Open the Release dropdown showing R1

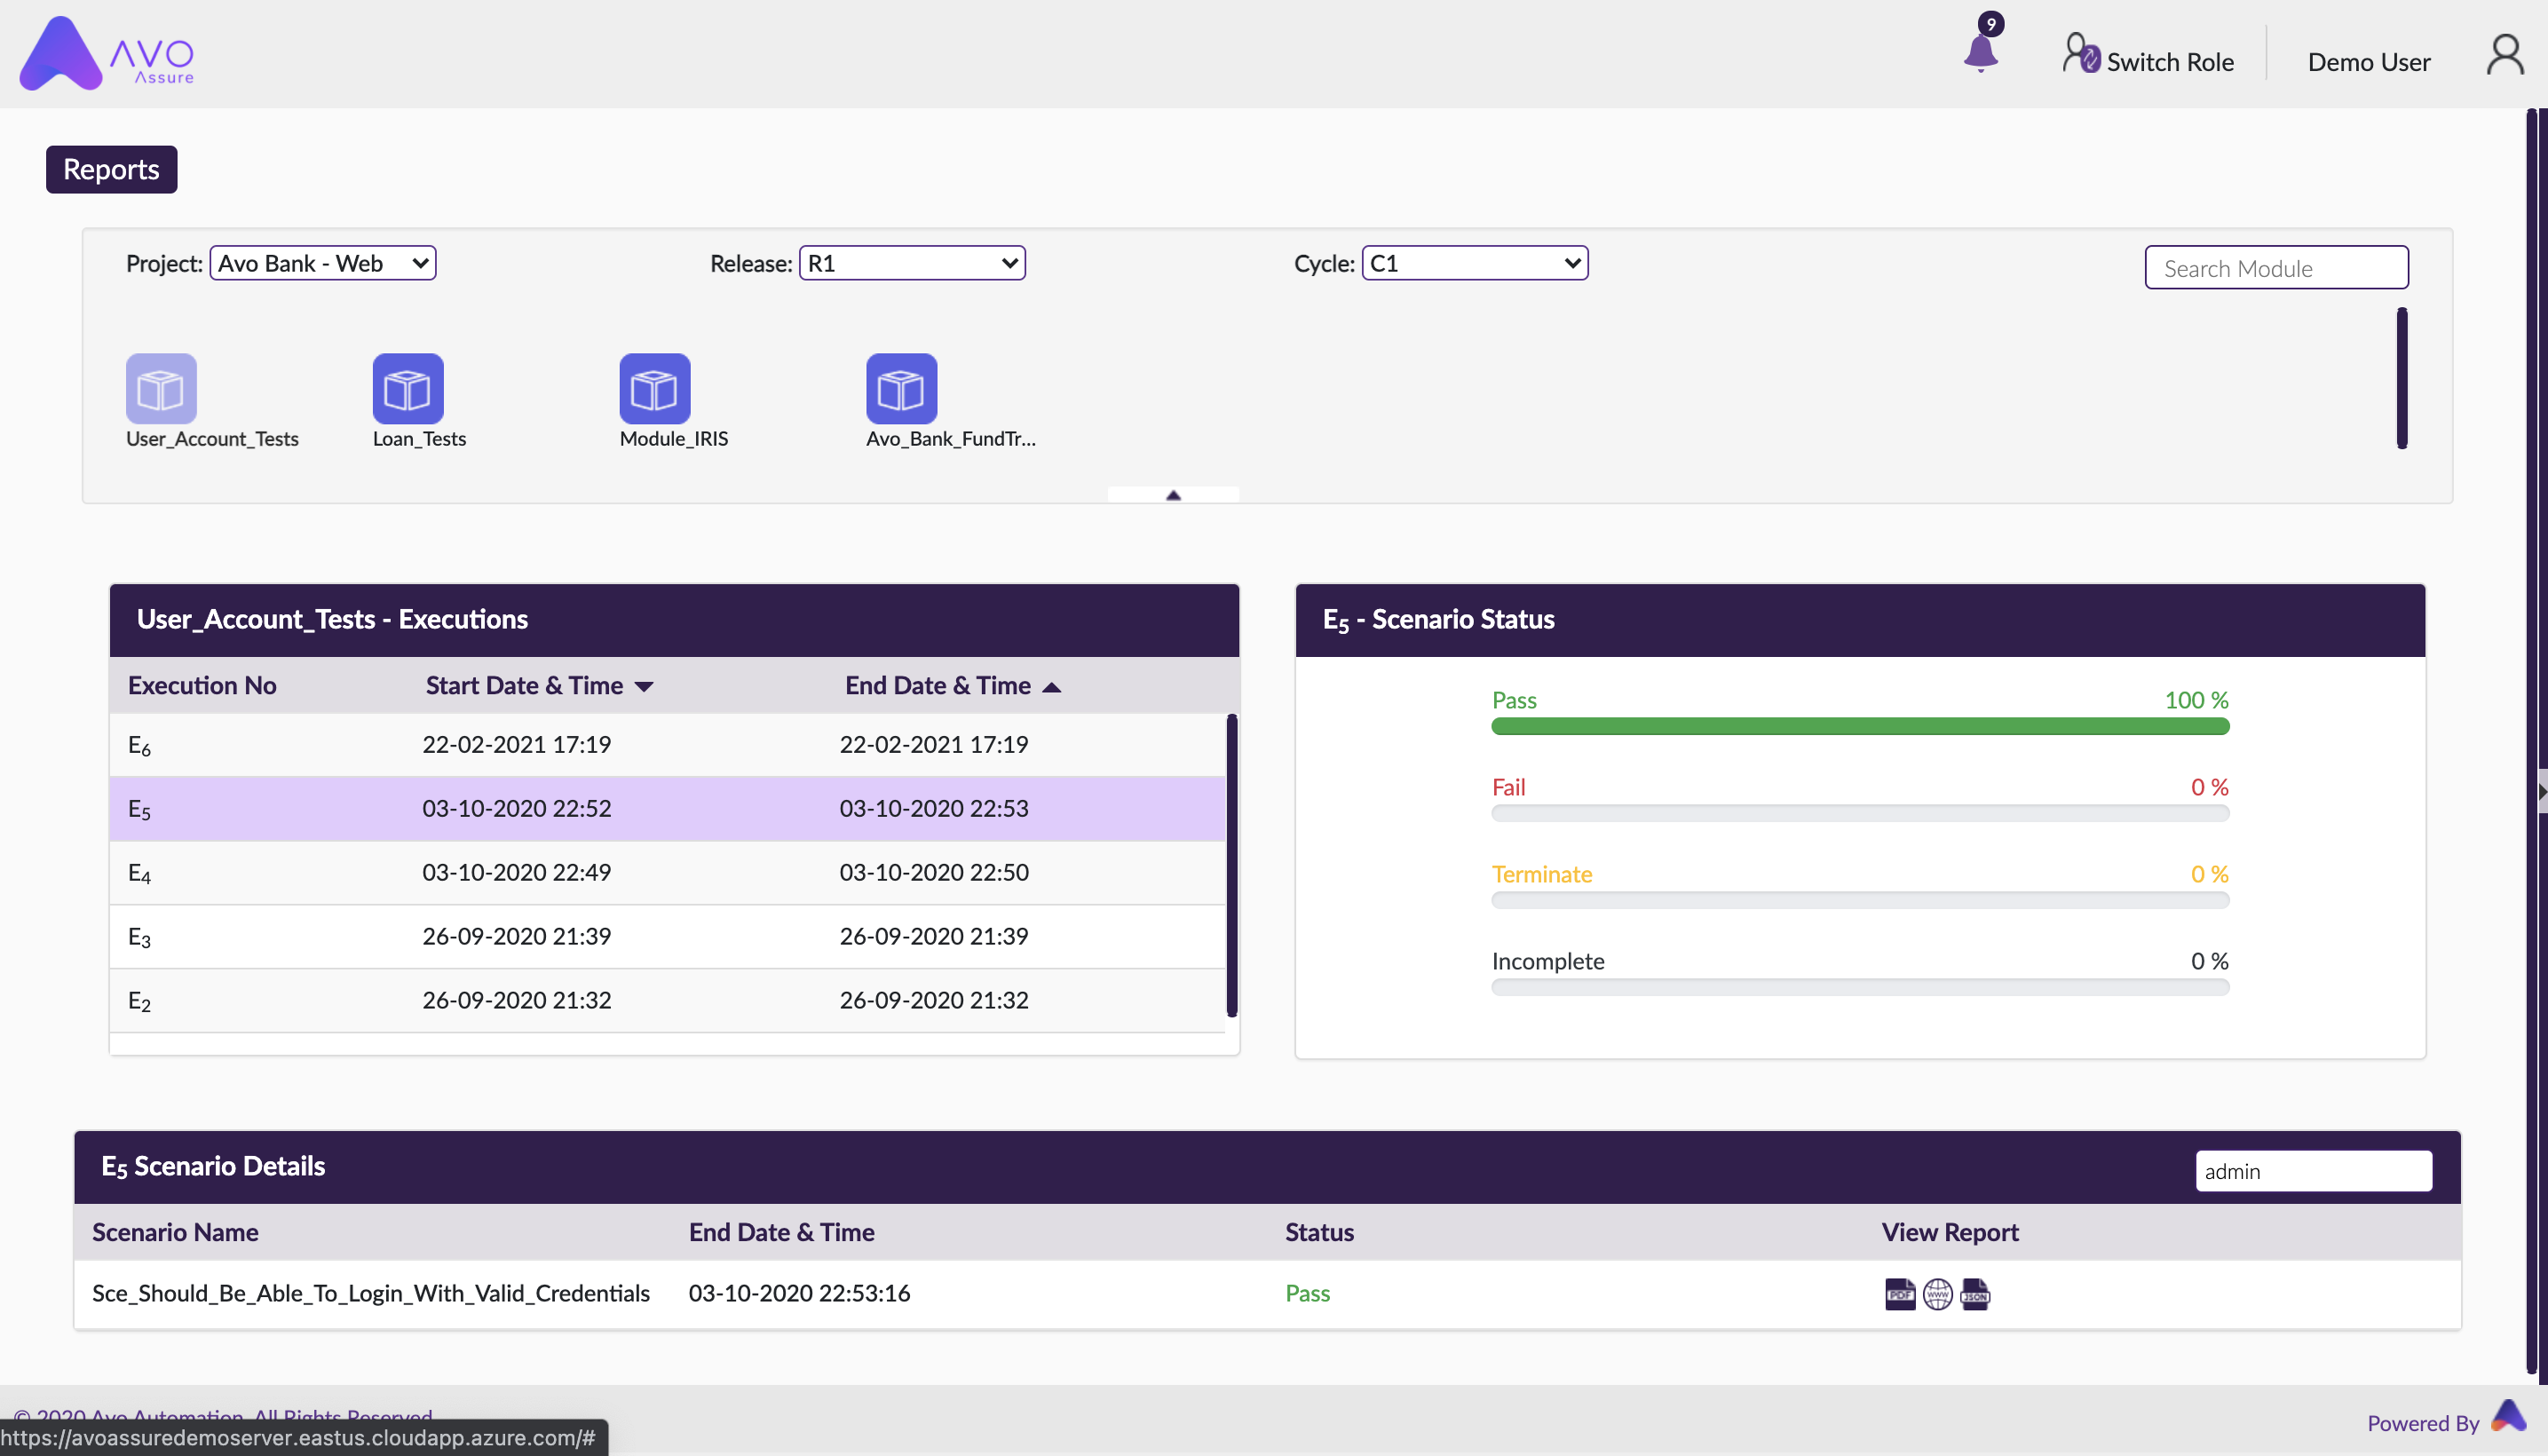coord(911,262)
